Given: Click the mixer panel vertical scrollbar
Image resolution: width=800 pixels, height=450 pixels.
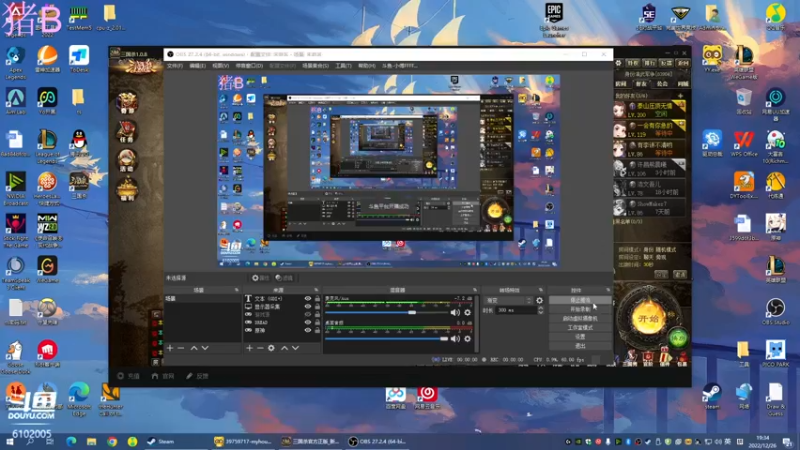Looking at the screenshot, I should 477,323.
